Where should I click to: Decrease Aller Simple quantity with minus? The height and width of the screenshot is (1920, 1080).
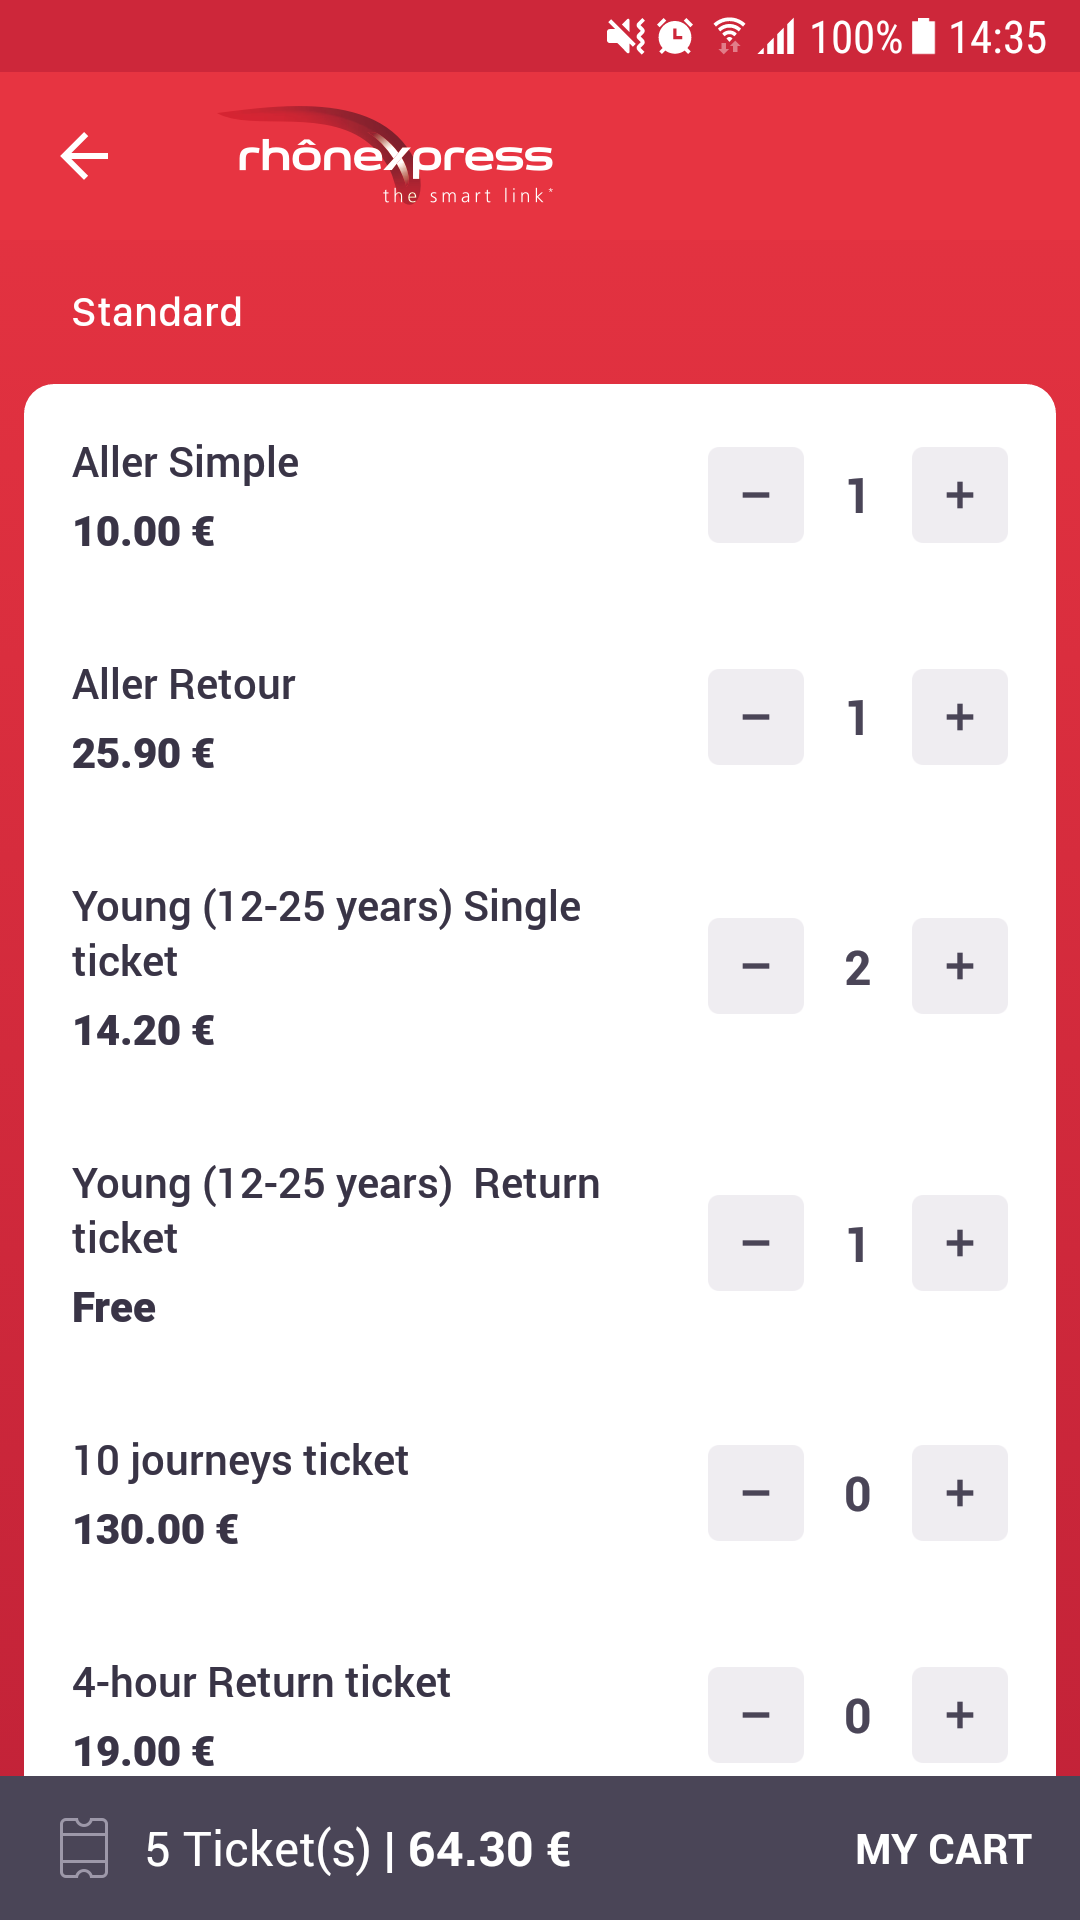[x=756, y=495]
